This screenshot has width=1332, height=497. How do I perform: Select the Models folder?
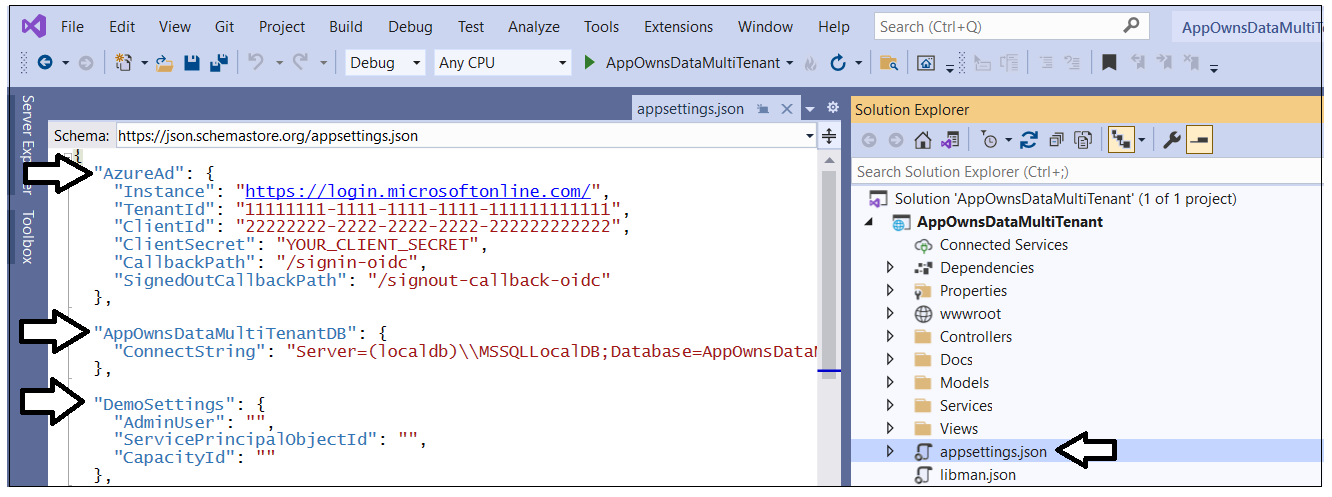point(964,383)
